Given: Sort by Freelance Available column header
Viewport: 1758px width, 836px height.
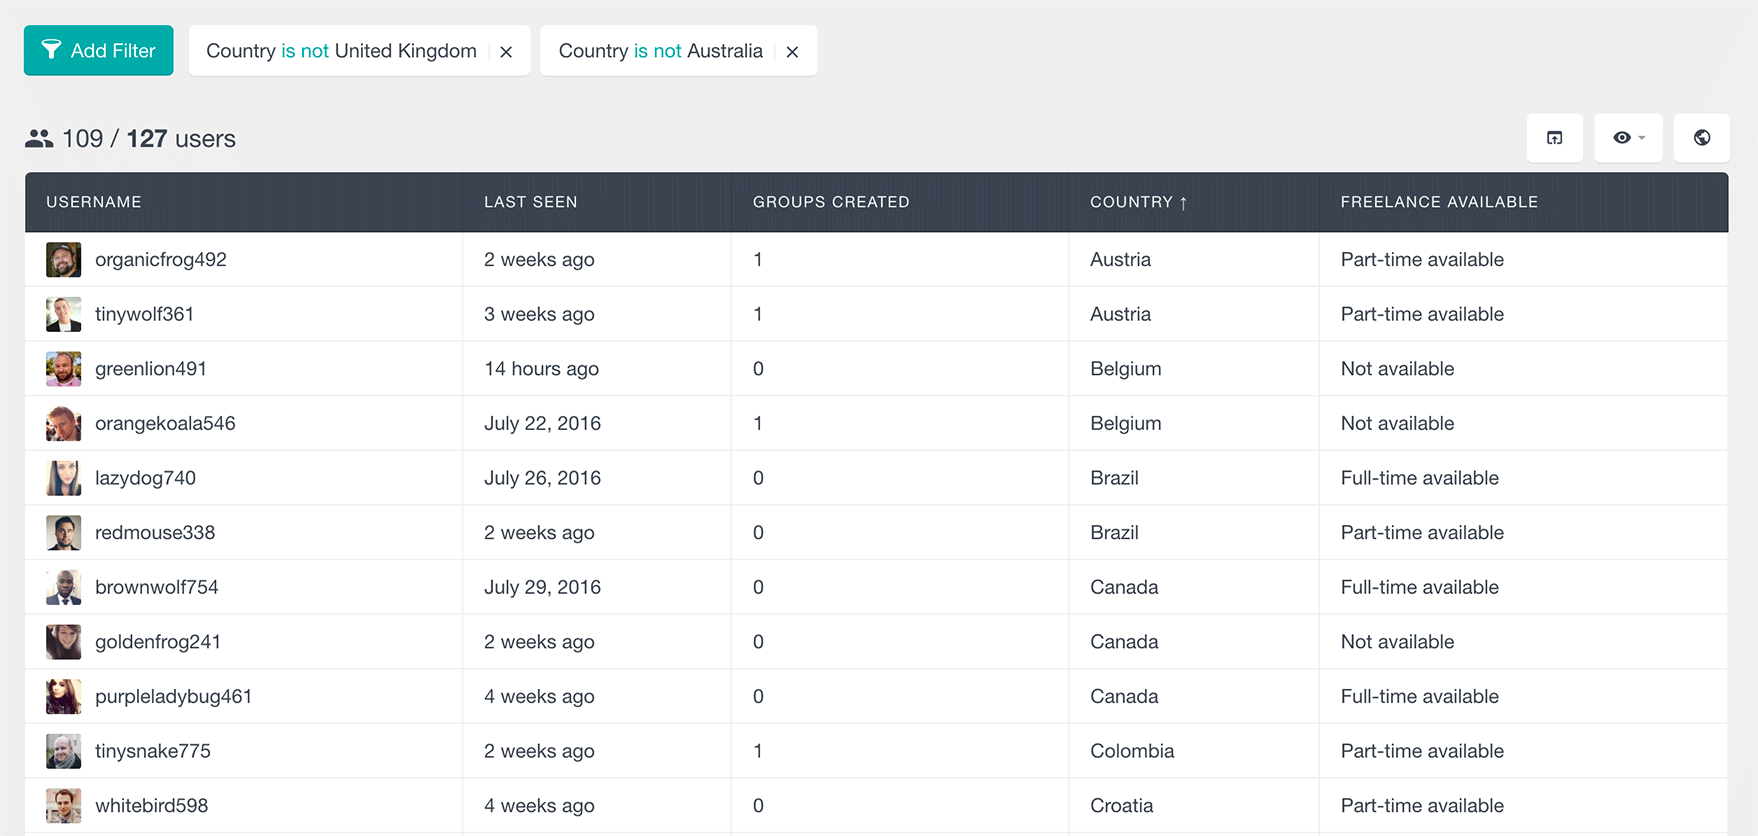Looking at the screenshot, I should [1439, 202].
